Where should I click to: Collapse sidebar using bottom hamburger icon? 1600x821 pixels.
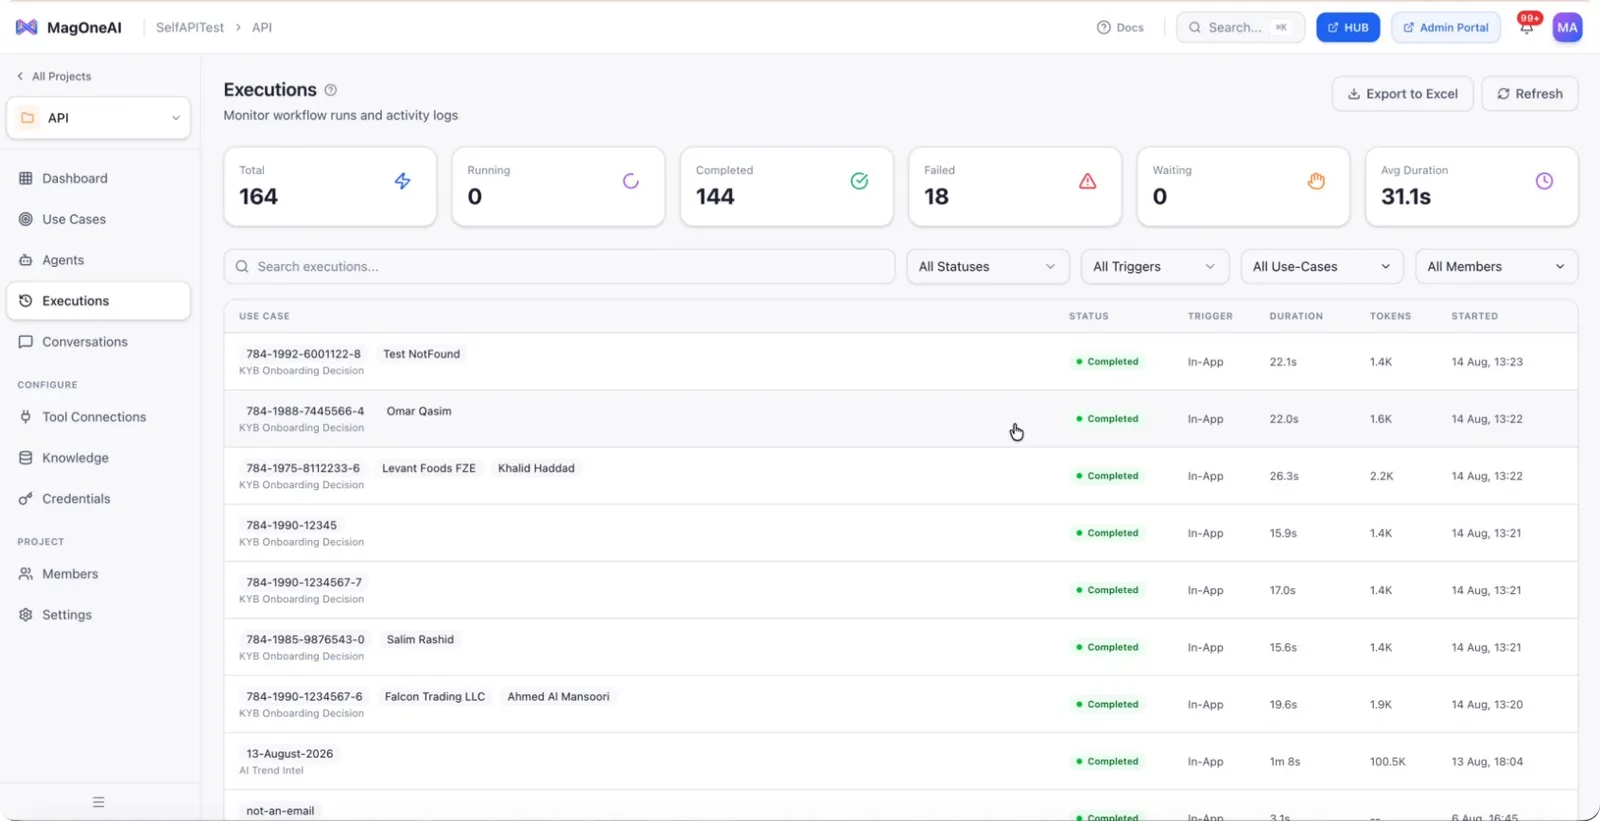point(98,802)
